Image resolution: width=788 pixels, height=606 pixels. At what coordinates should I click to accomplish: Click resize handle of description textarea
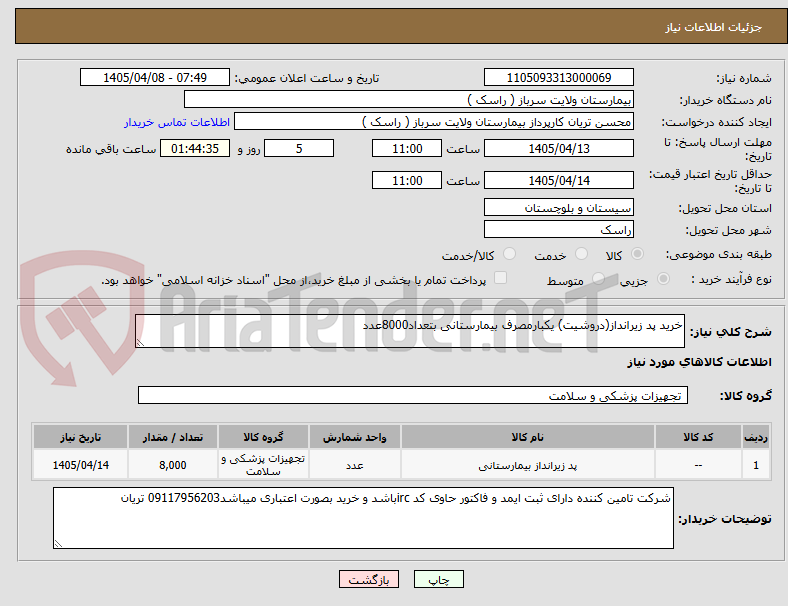[x=140, y=343]
